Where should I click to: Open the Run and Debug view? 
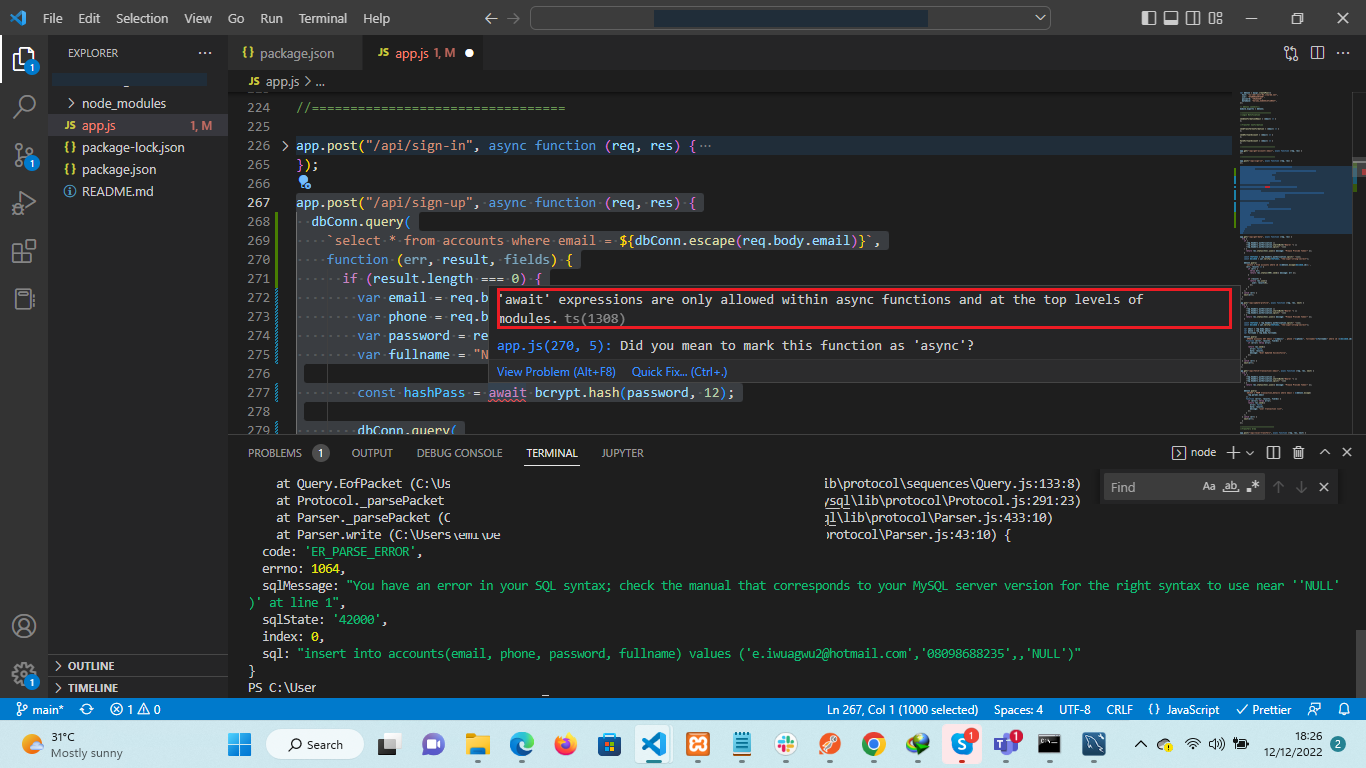click(24, 203)
